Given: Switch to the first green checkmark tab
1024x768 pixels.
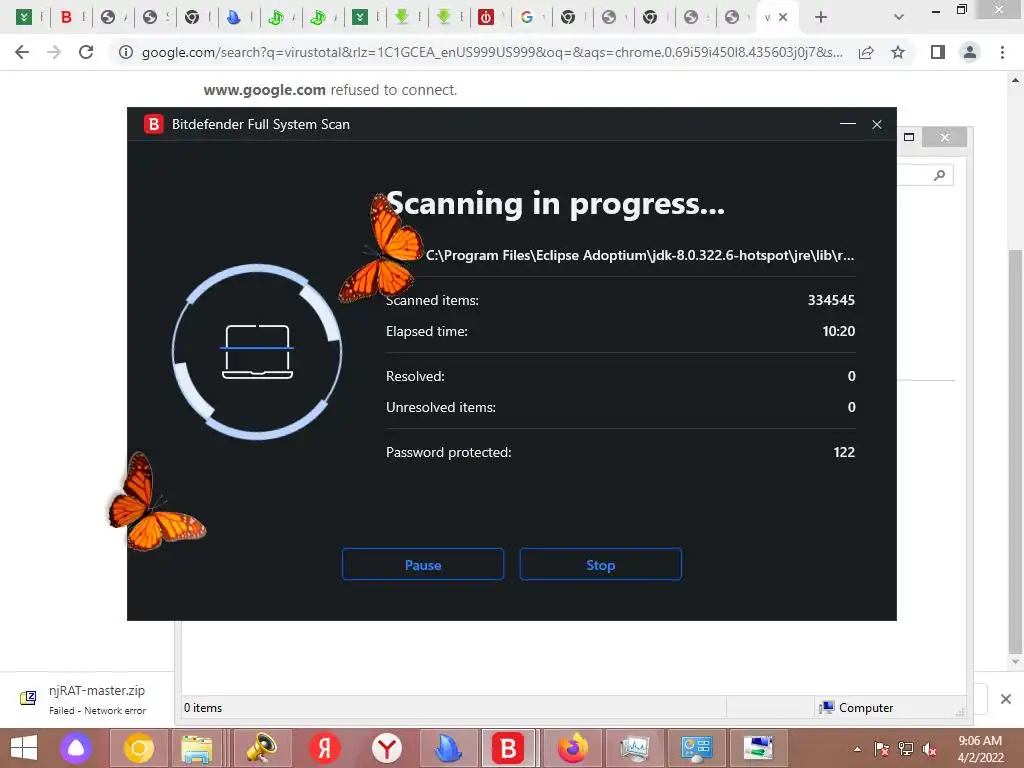Looking at the screenshot, I should pyautogui.click(x=24, y=17).
